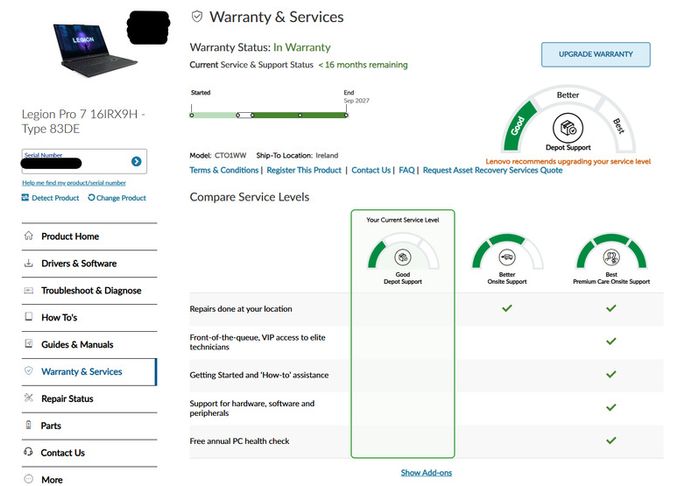Screen dimensions: 700x486
Task: Click the Good segment of service gauge
Action: click(x=519, y=125)
